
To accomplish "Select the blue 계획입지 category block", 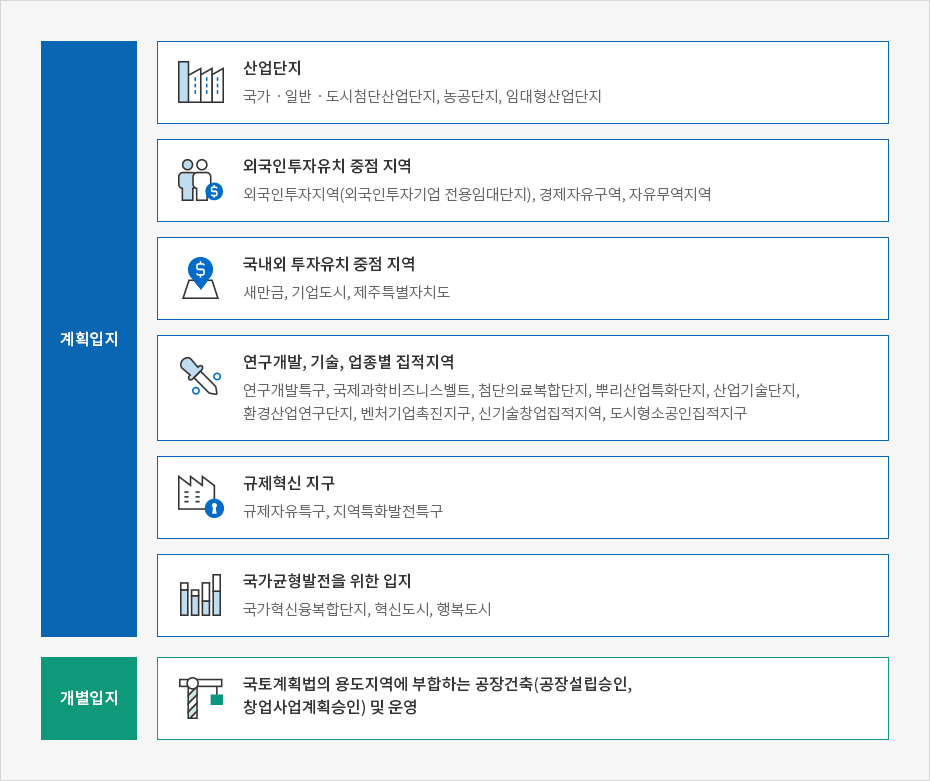I will coord(89,339).
